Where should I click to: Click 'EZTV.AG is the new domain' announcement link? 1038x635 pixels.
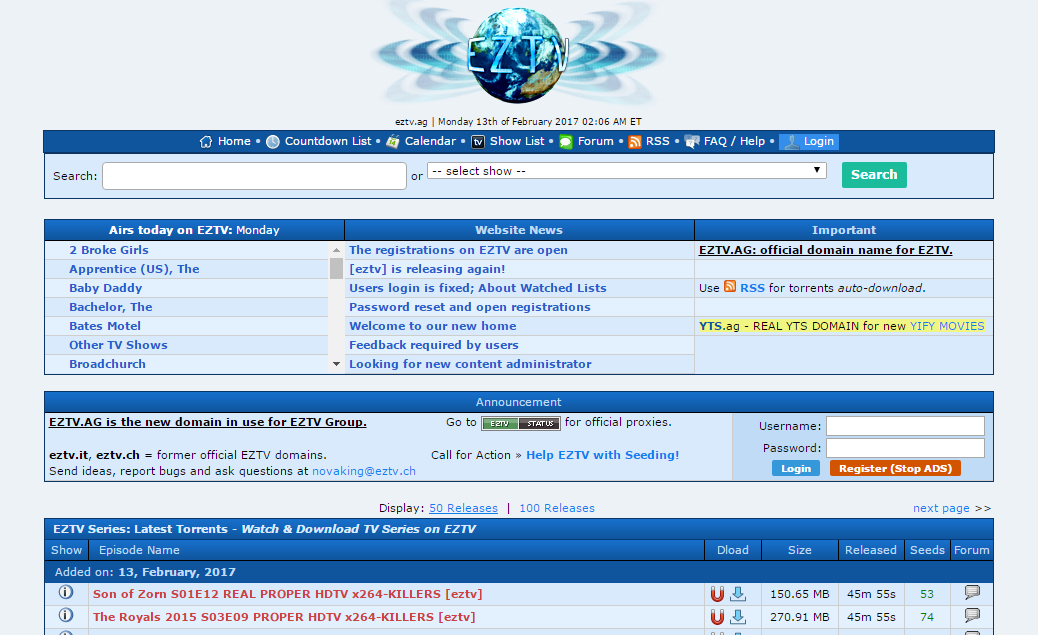click(207, 422)
